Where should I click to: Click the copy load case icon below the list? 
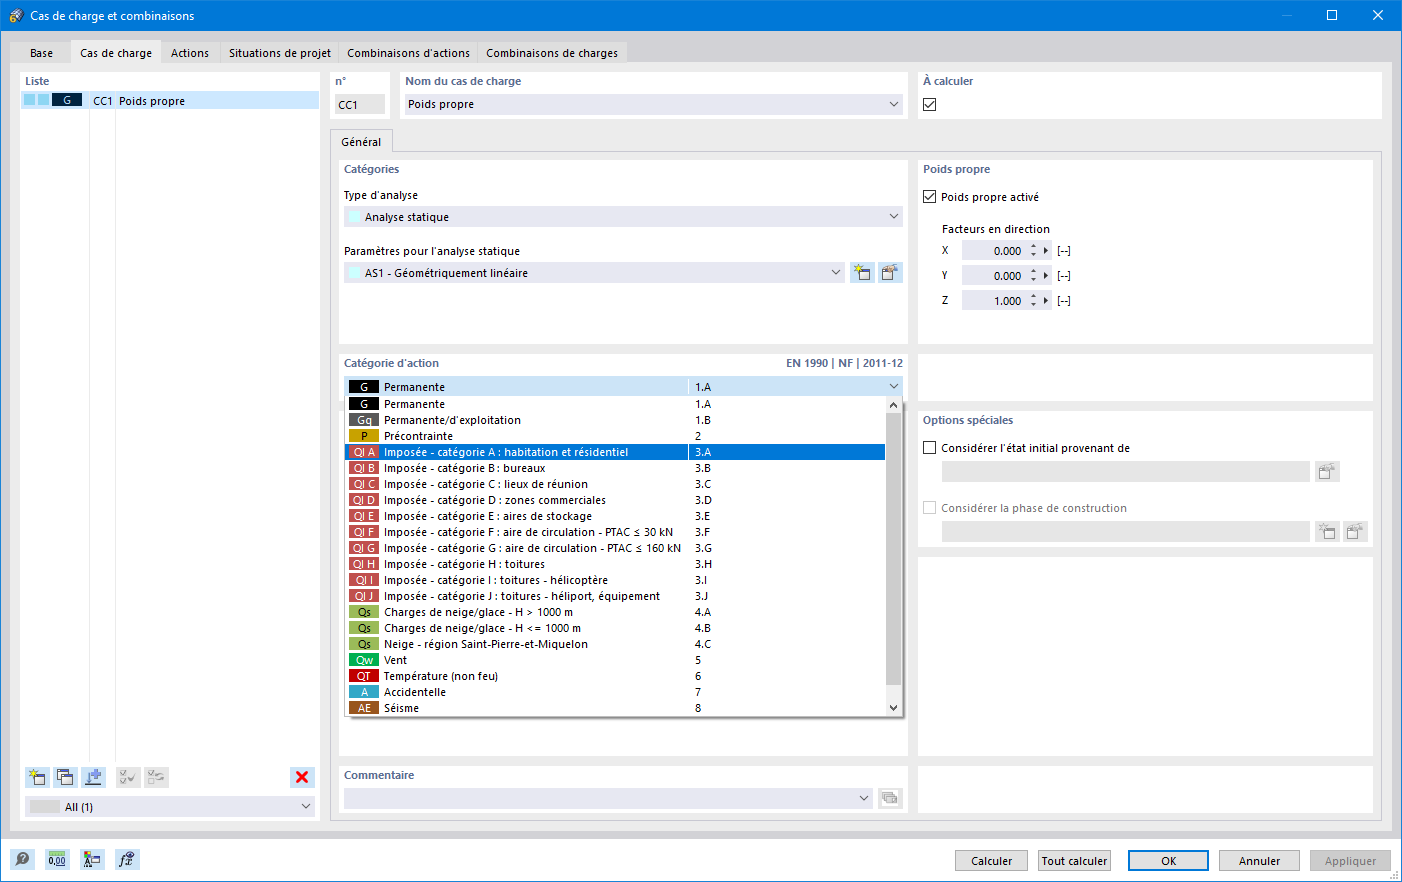(65, 777)
